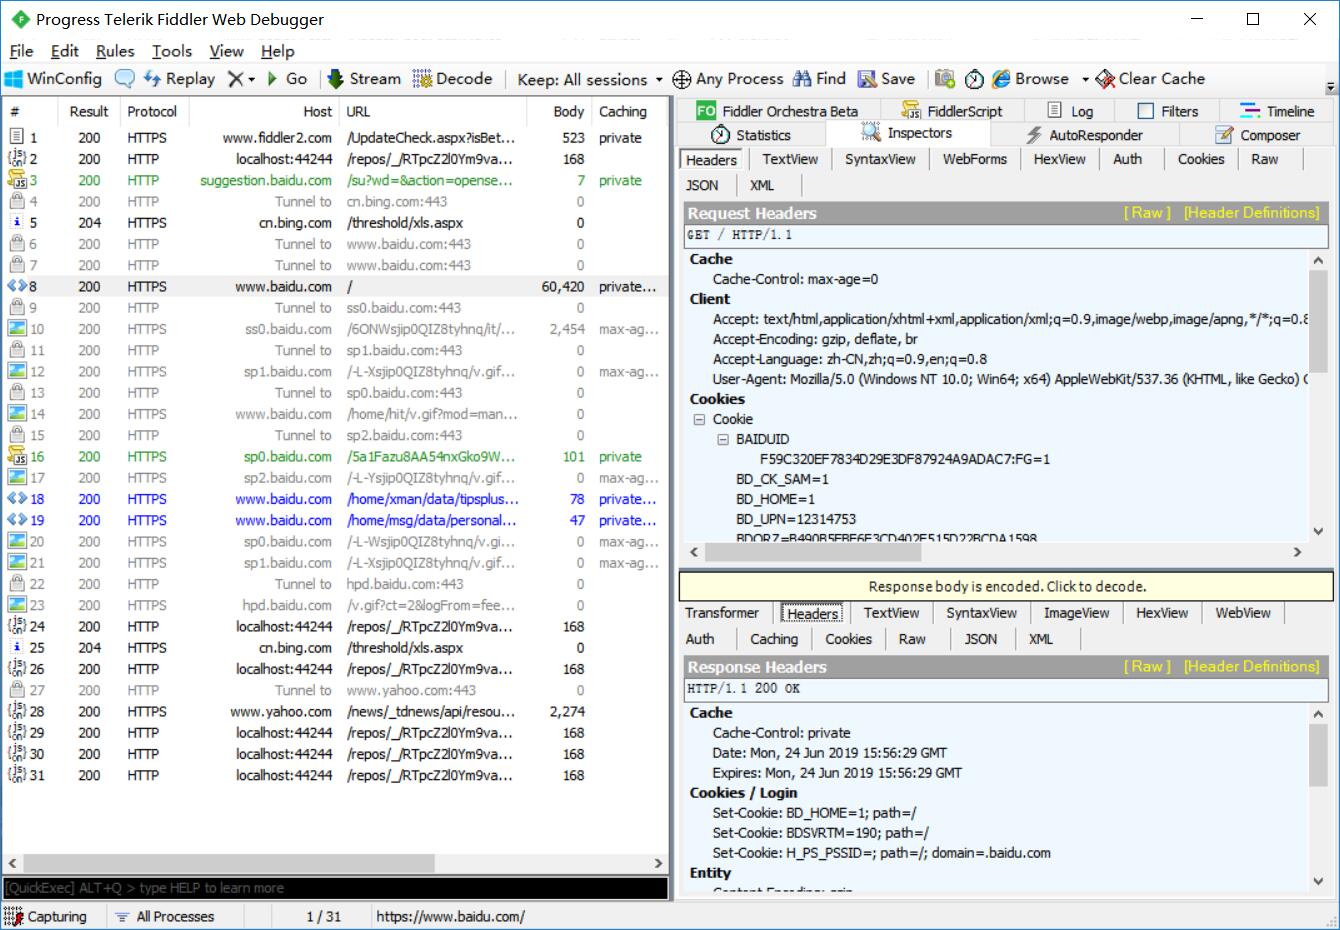Open the Remove sessions X dropdown
The height and width of the screenshot is (930, 1340).
tap(241, 79)
